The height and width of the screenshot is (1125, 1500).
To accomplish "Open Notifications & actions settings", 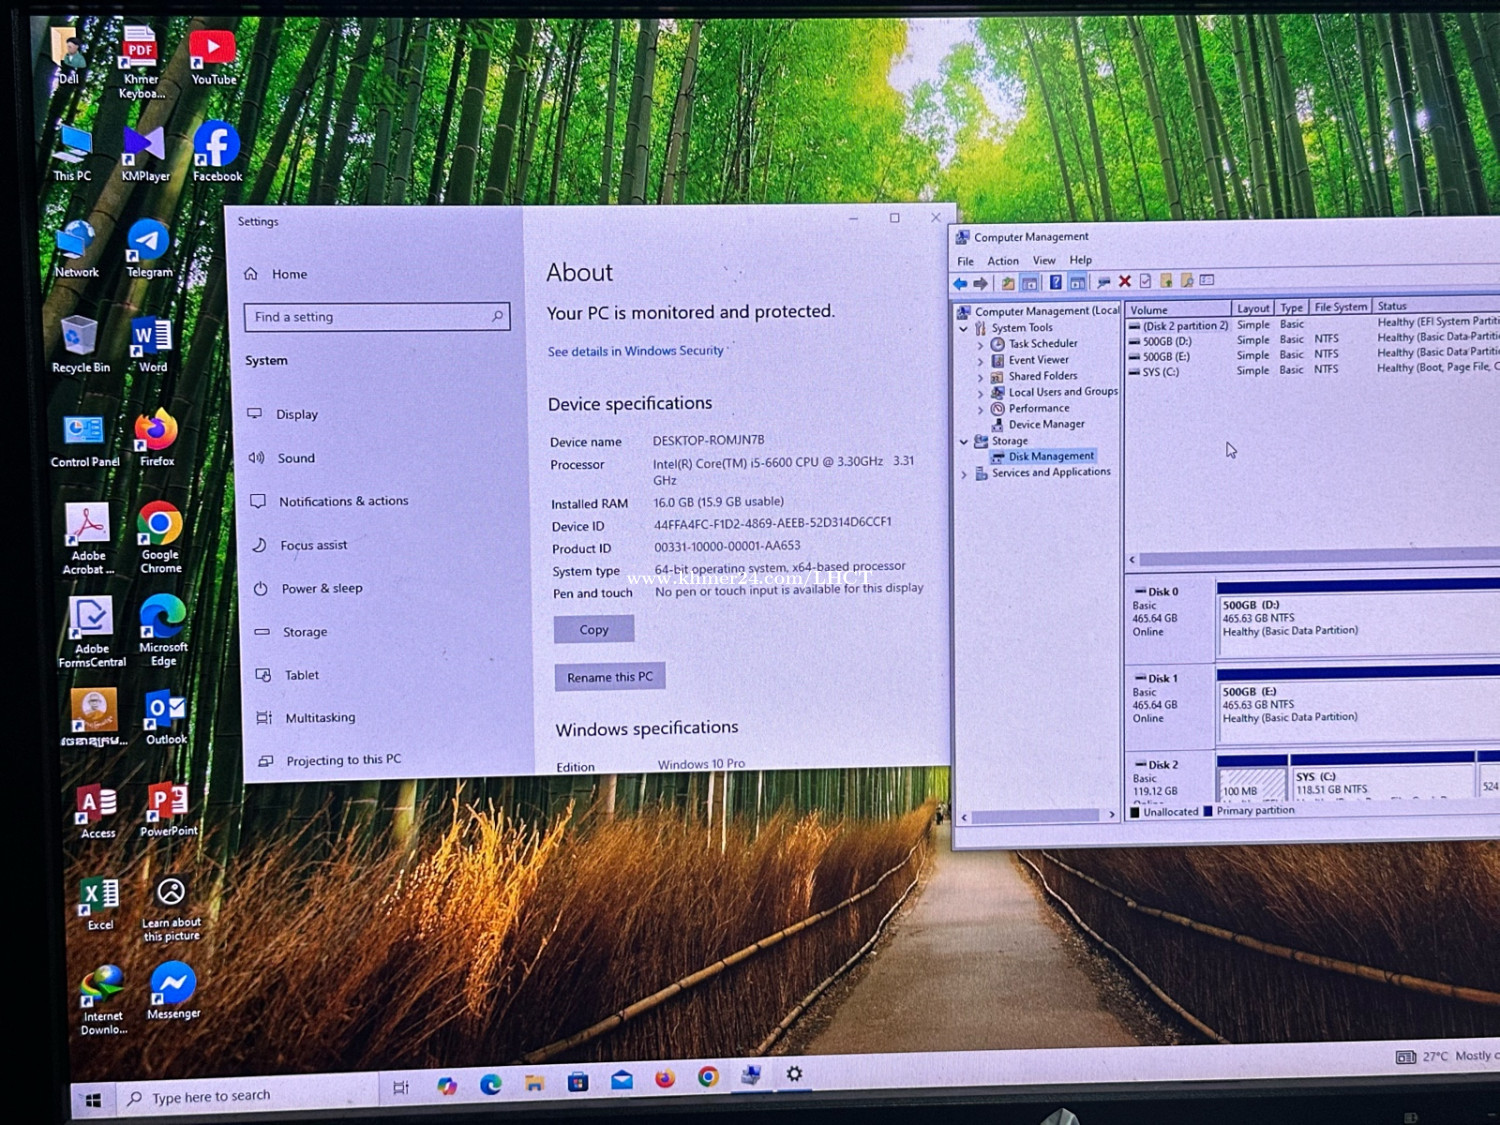I will 329,501.
